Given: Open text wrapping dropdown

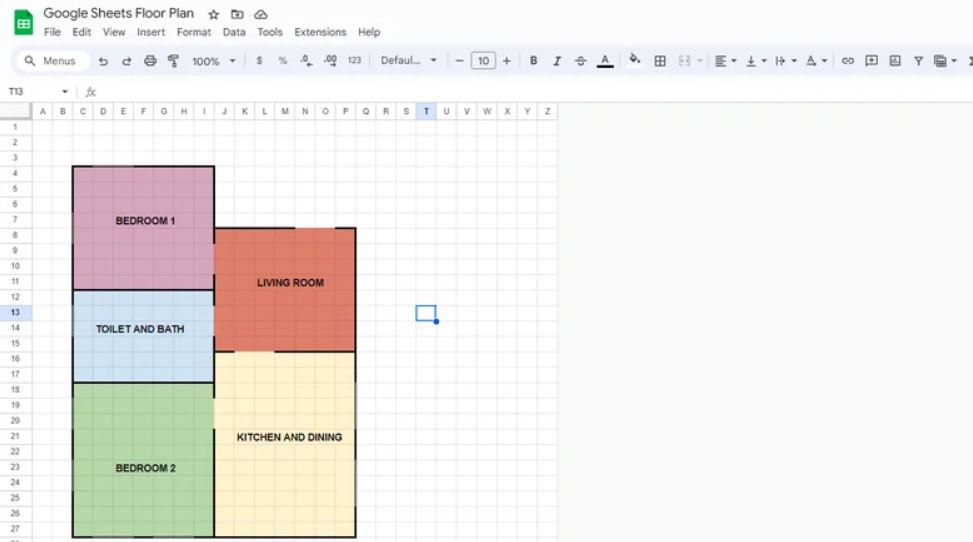Looking at the screenshot, I should point(786,61).
